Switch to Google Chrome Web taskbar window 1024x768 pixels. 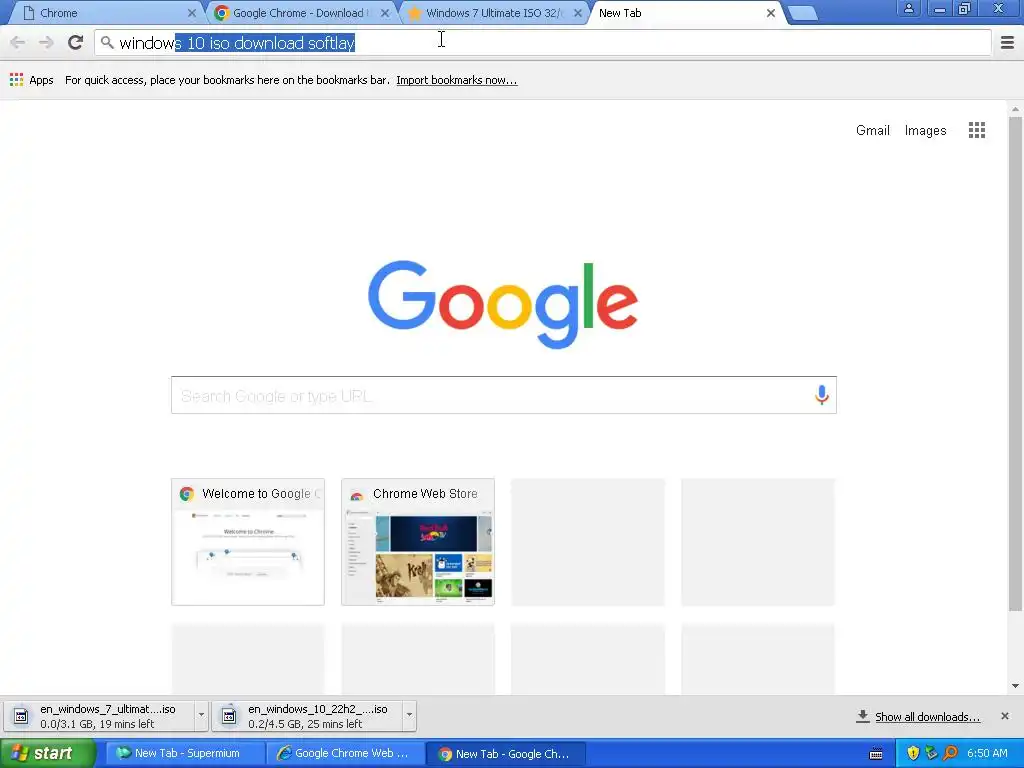[x=346, y=754]
